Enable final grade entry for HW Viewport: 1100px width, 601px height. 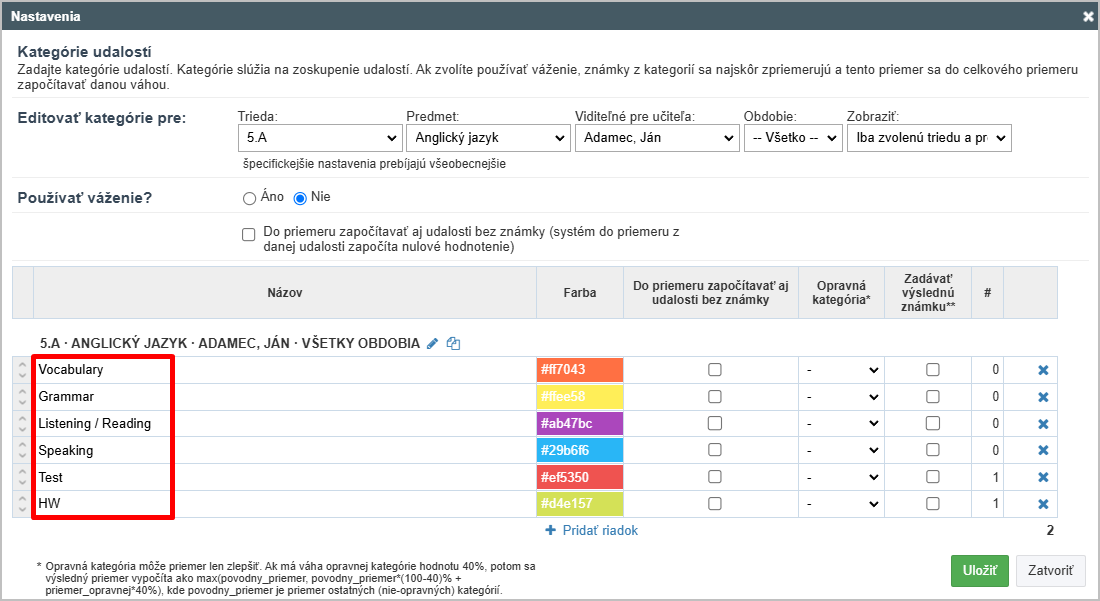click(932, 504)
